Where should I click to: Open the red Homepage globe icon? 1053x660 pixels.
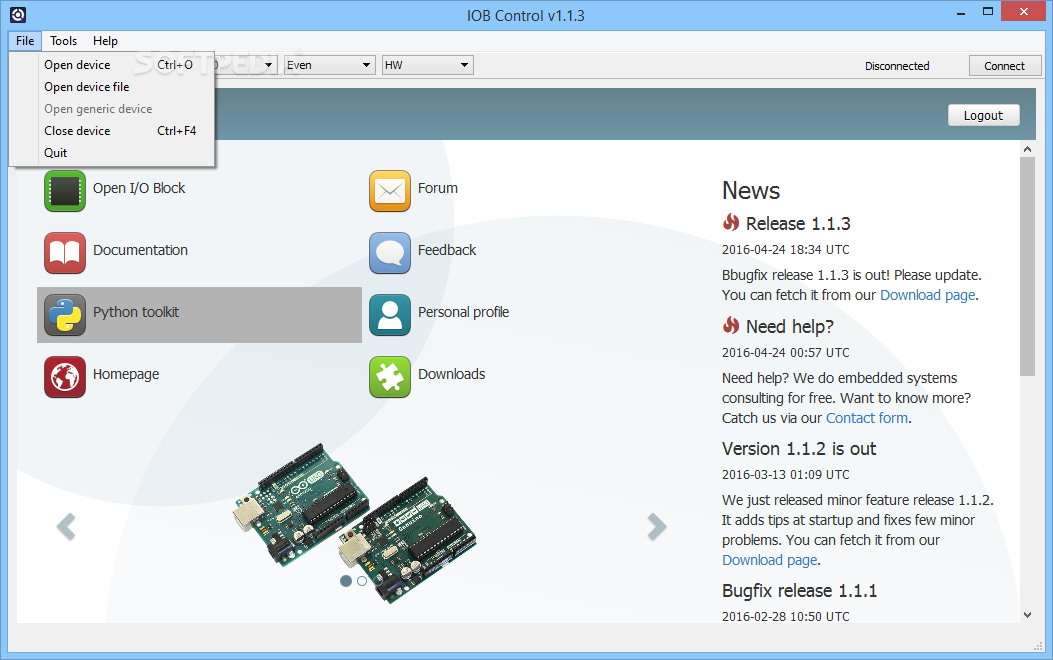click(x=65, y=377)
